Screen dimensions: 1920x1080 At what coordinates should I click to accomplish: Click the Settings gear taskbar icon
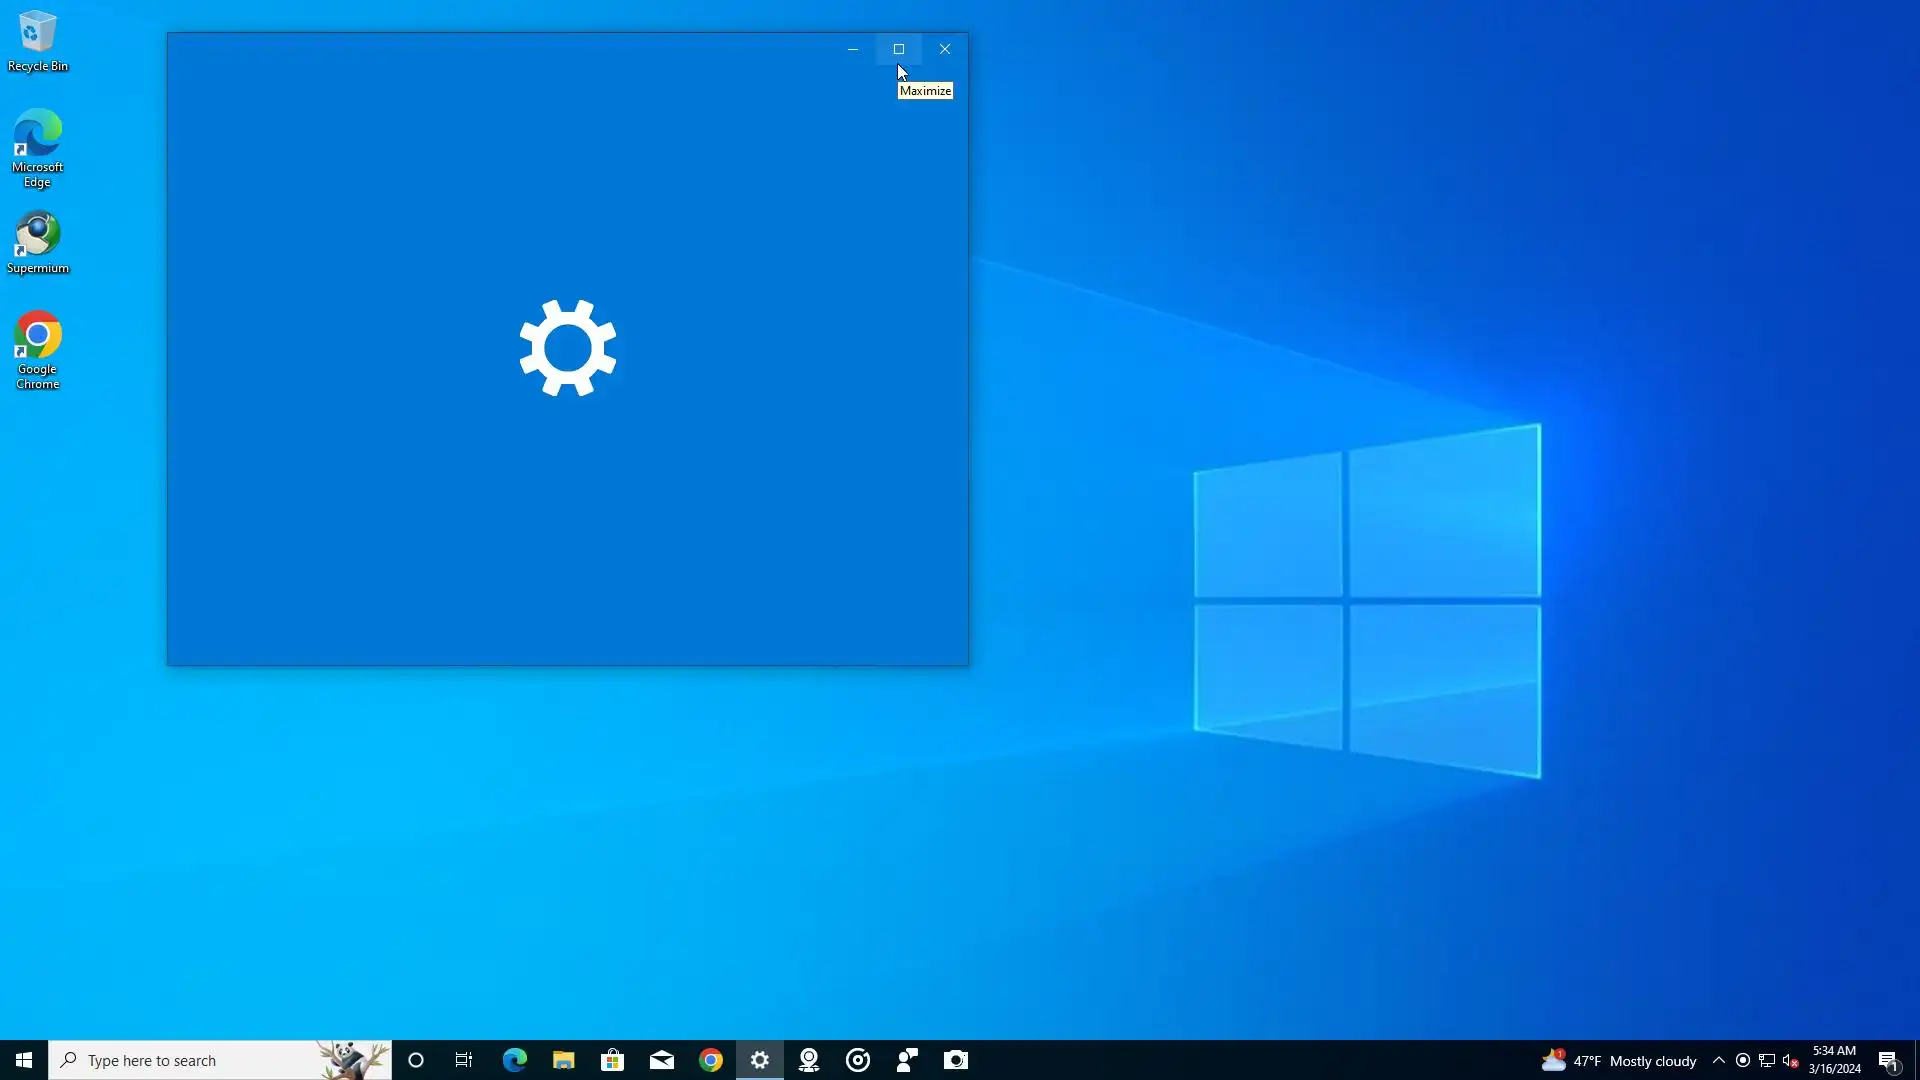pyautogui.click(x=760, y=1060)
